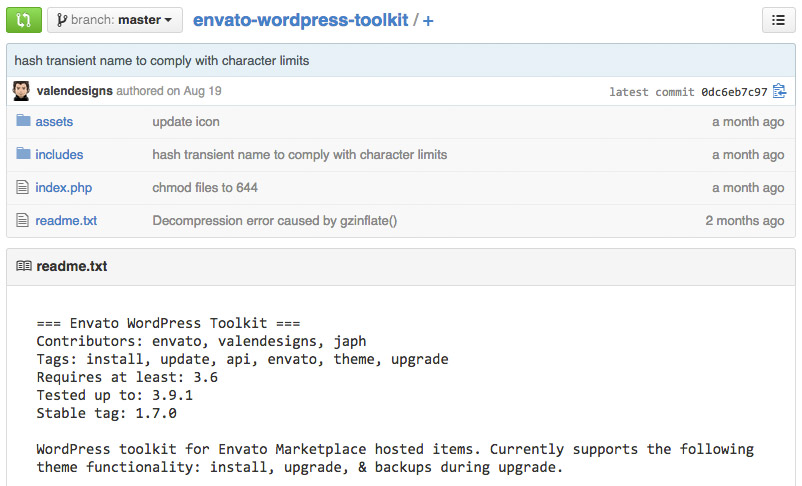Click 'a month ago' in includes row
This screenshot has width=802, height=486.
(748, 154)
